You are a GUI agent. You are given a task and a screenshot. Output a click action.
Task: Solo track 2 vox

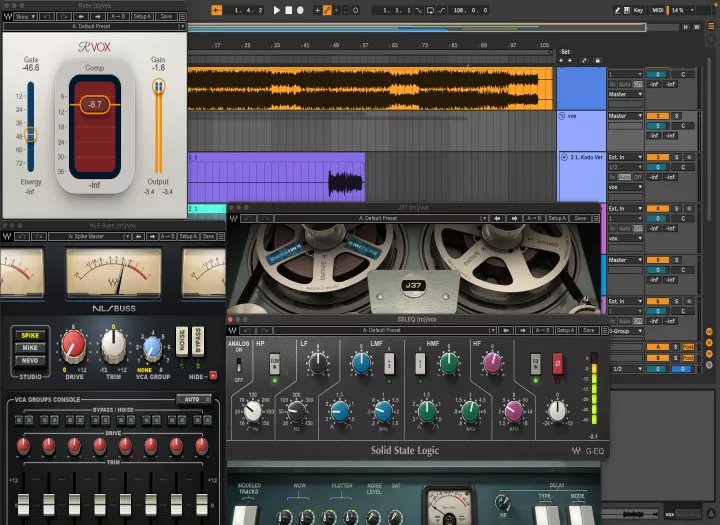point(676,116)
